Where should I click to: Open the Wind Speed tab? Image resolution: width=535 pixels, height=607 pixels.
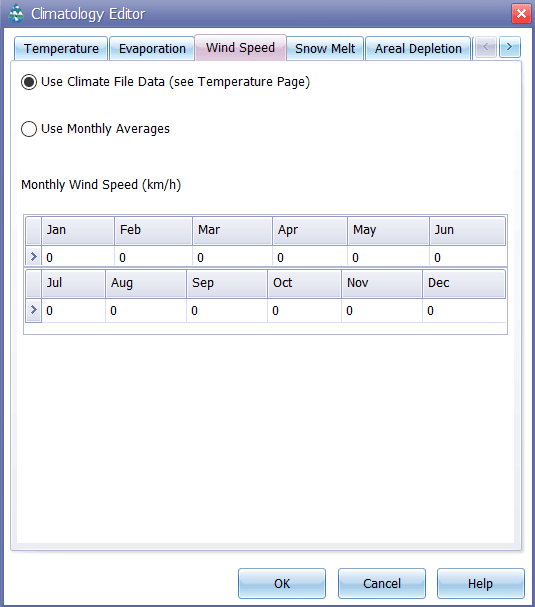coord(240,48)
